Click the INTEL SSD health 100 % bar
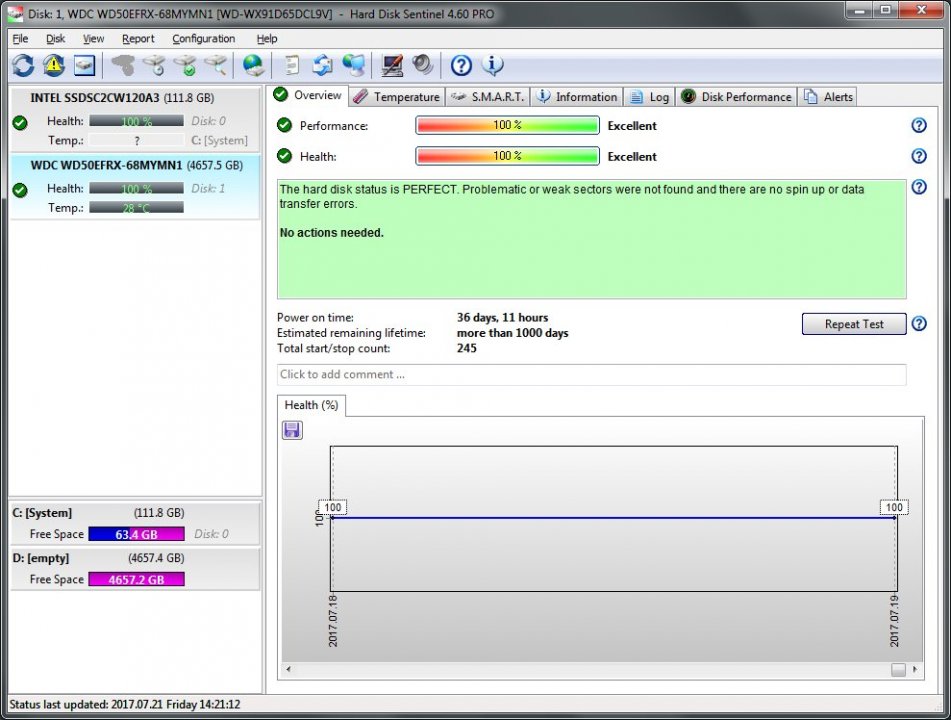Viewport: 951px width, 720px height. [136, 121]
